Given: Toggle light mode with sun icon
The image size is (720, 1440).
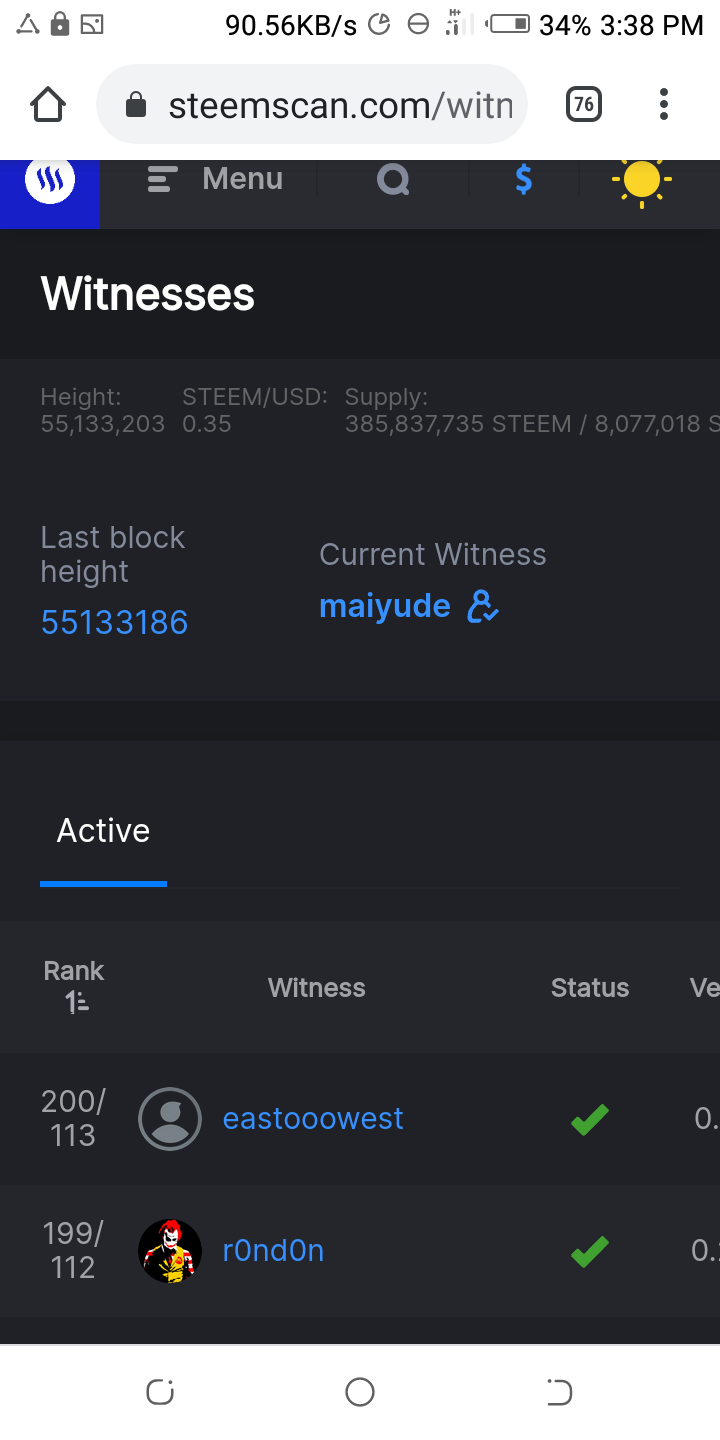Looking at the screenshot, I should tap(641, 181).
